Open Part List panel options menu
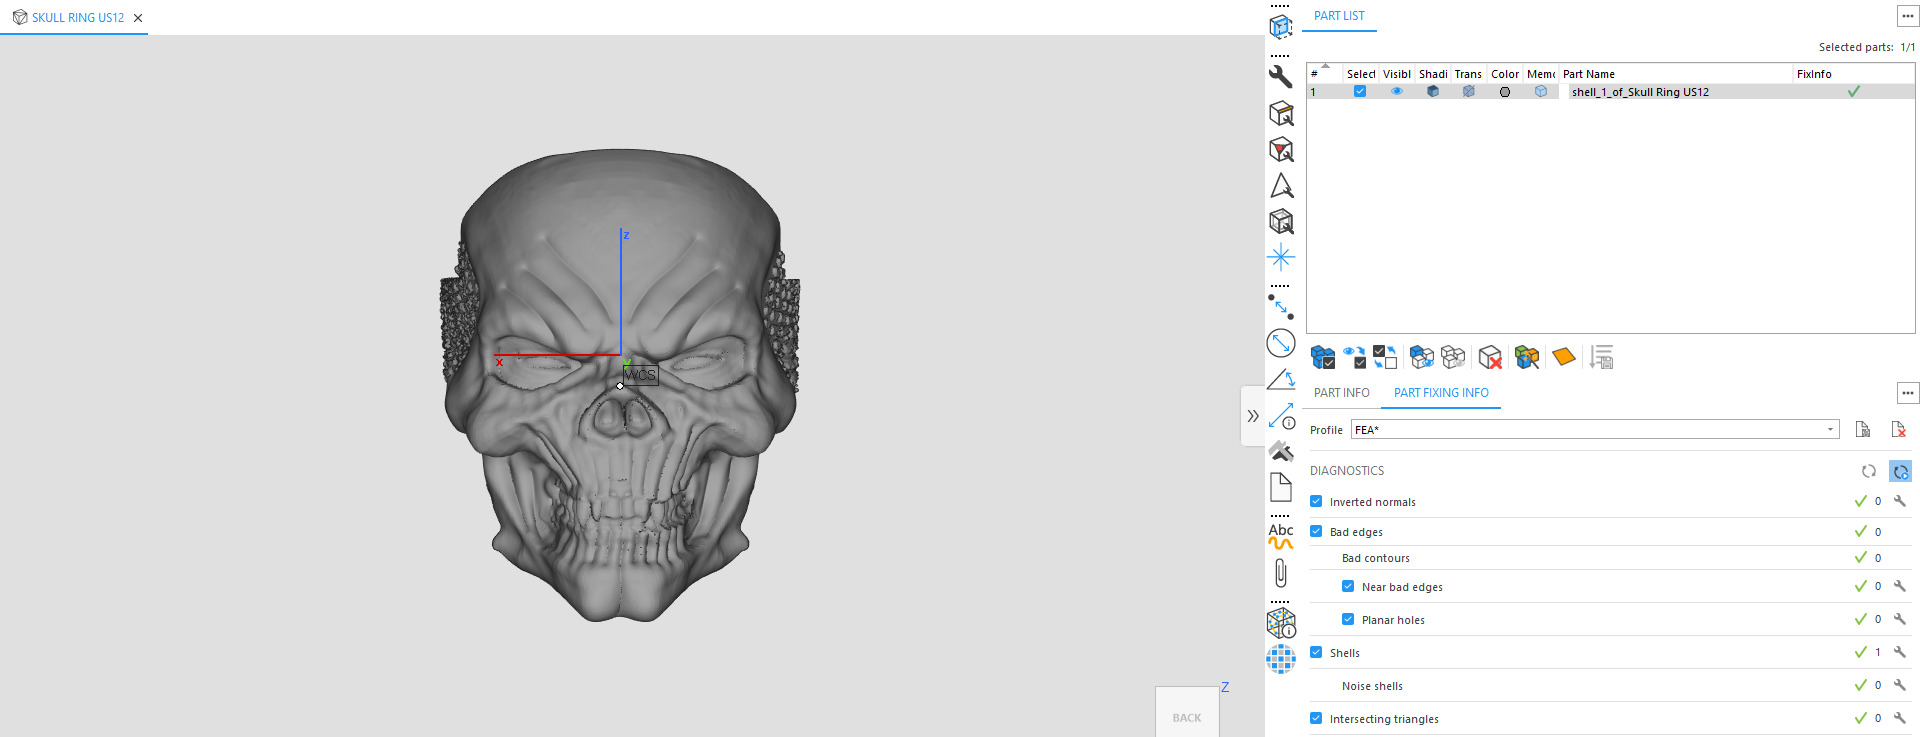 [1907, 16]
